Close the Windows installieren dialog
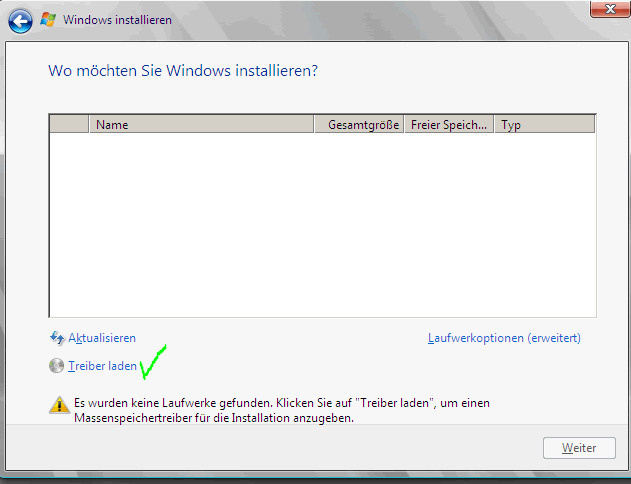Viewport: 631px width, 484px height. (x=610, y=9)
